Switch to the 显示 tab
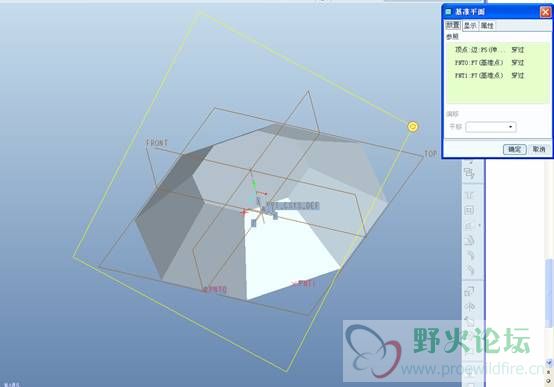Viewport: 554px width, 387px height. point(470,25)
